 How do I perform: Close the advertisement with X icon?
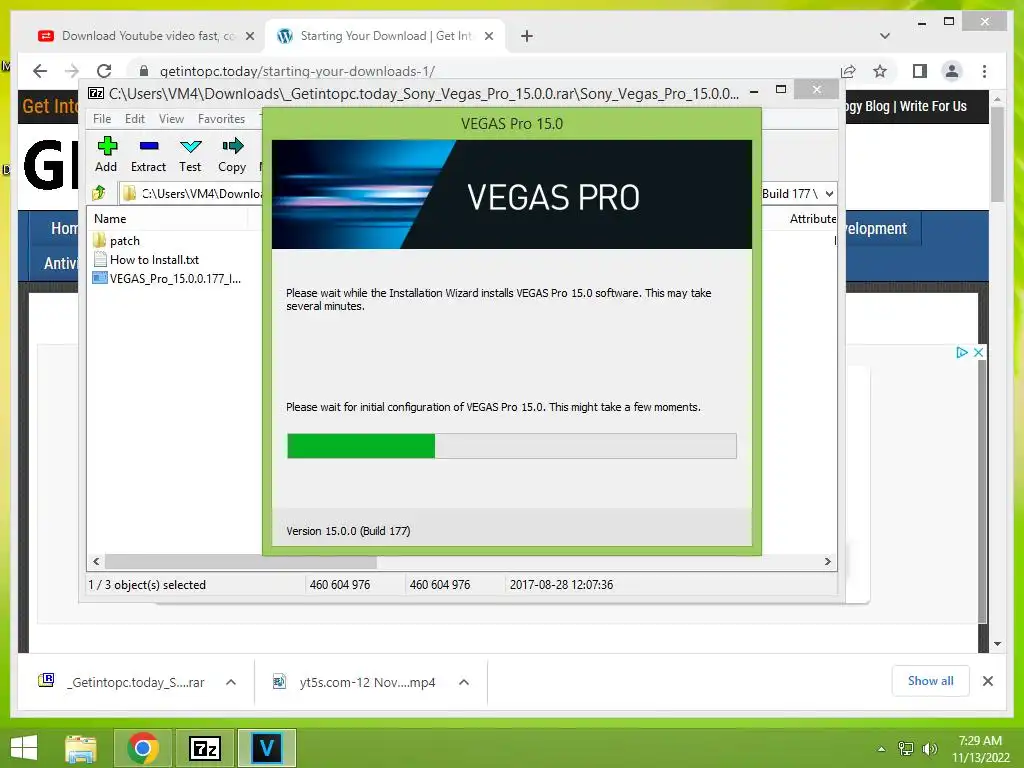click(x=978, y=353)
